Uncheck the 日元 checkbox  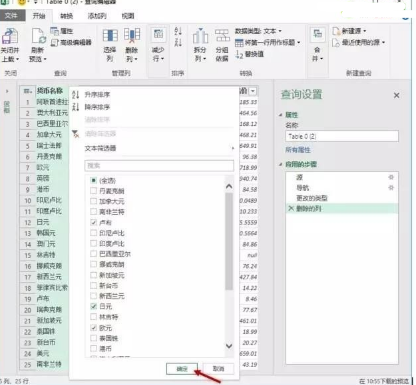pyautogui.click(x=94, y=306)
